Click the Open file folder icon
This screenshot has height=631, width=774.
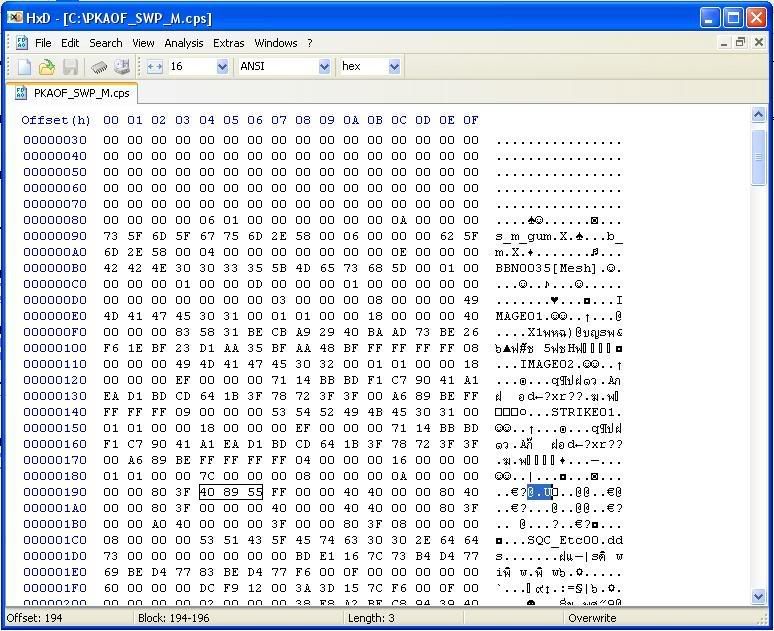[x=47, y=67]
